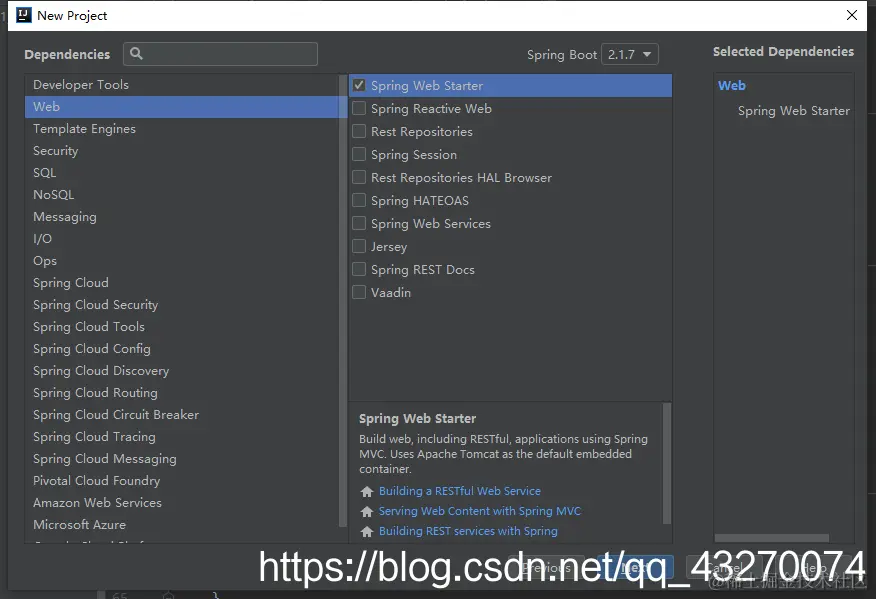
Task: Select Microsoft Azure category
Action: pyautogui.click(x=182, y=524)
